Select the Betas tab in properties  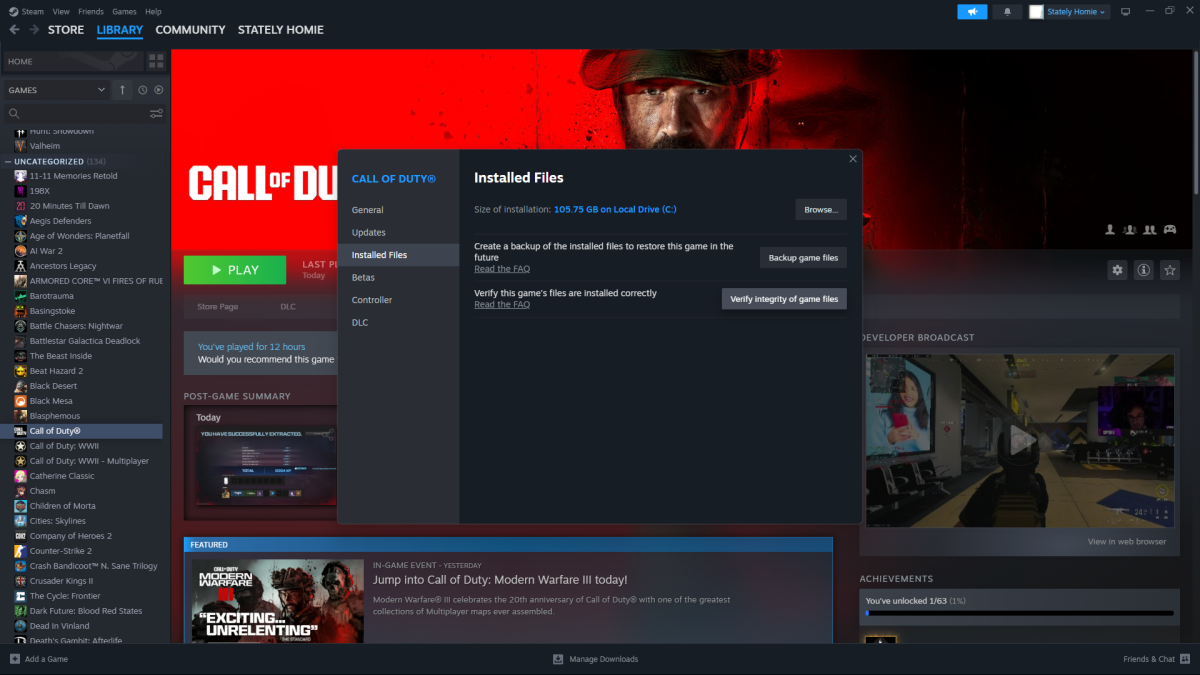pyautogui.click(x=363, y=277)
